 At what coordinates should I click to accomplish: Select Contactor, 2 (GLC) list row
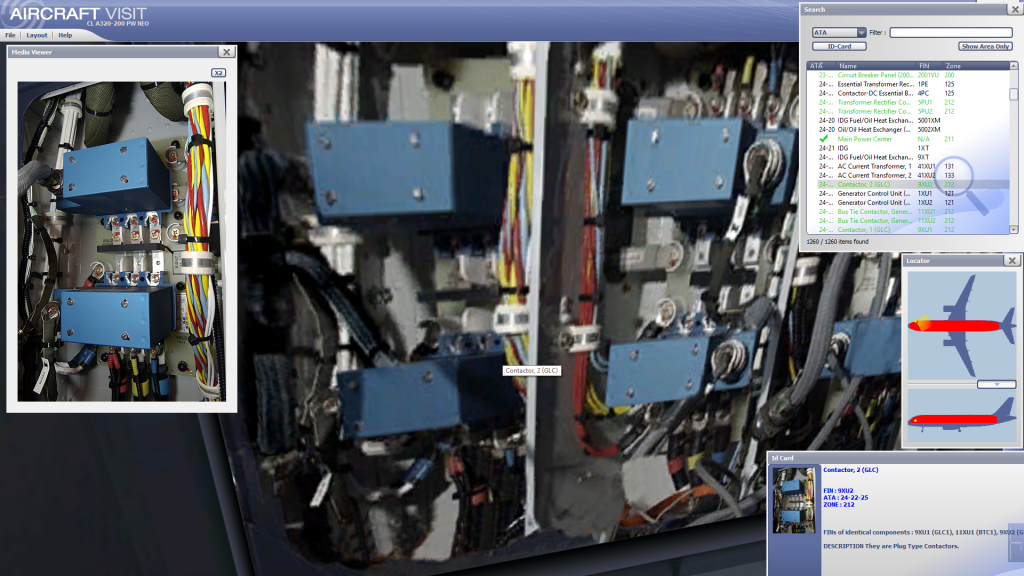click(x=908, y=185)
